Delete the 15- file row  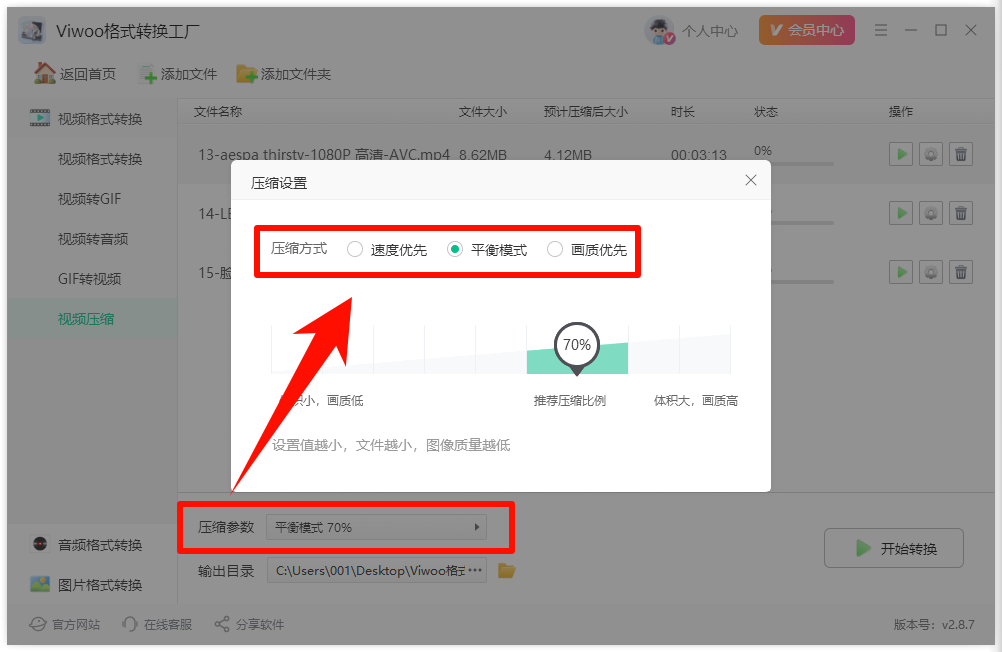coord(960,272)
